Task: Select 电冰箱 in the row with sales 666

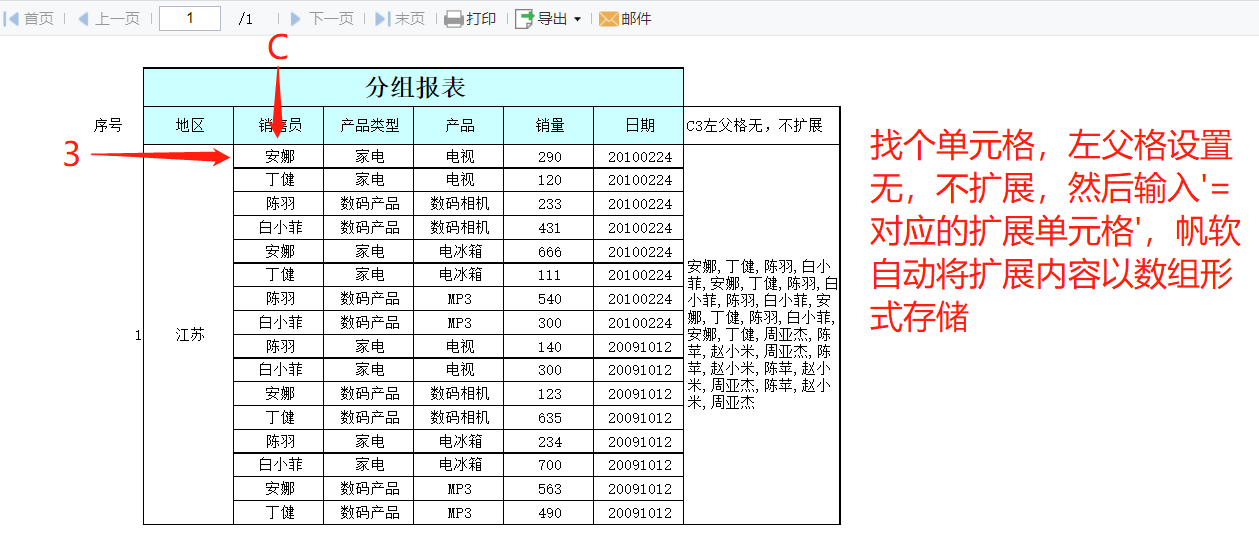Action: pyautogui.click(x=459, y=251)
